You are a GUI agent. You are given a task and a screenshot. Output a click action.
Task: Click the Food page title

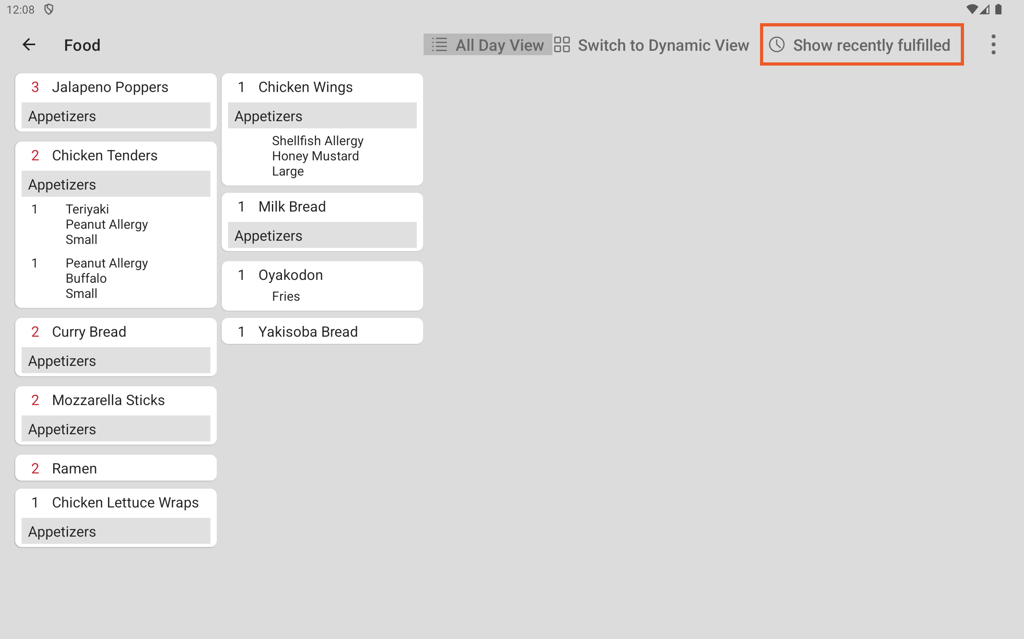(x=82, y=45)
